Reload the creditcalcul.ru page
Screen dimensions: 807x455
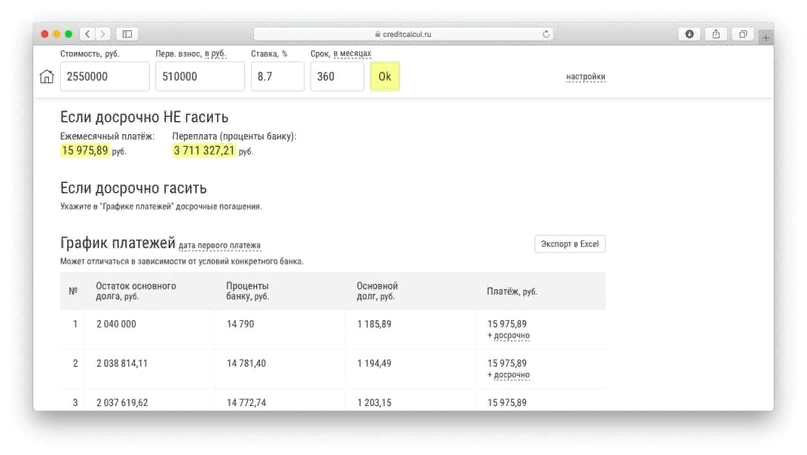[546, 34]
